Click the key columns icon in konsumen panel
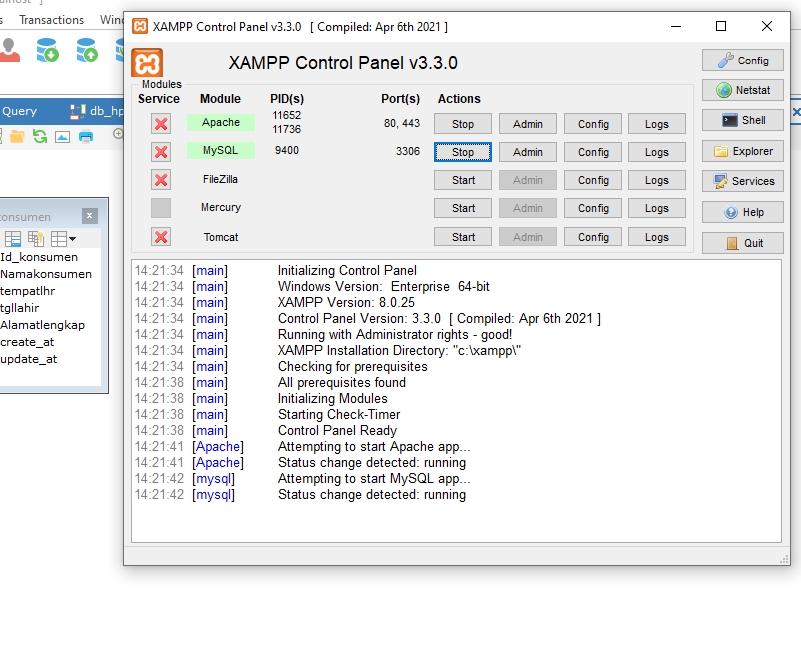This screenshot has width=801, height=645. tap(36, 238)
